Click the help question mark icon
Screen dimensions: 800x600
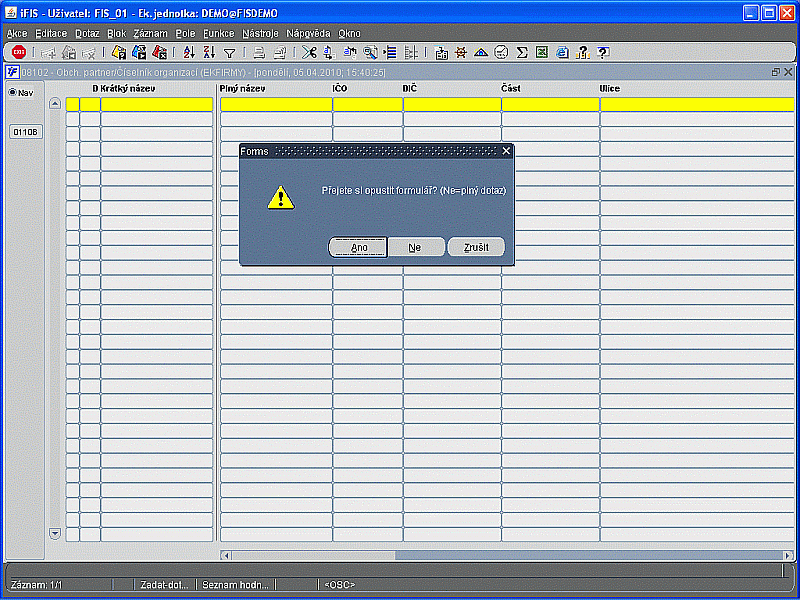pos(603,52)
